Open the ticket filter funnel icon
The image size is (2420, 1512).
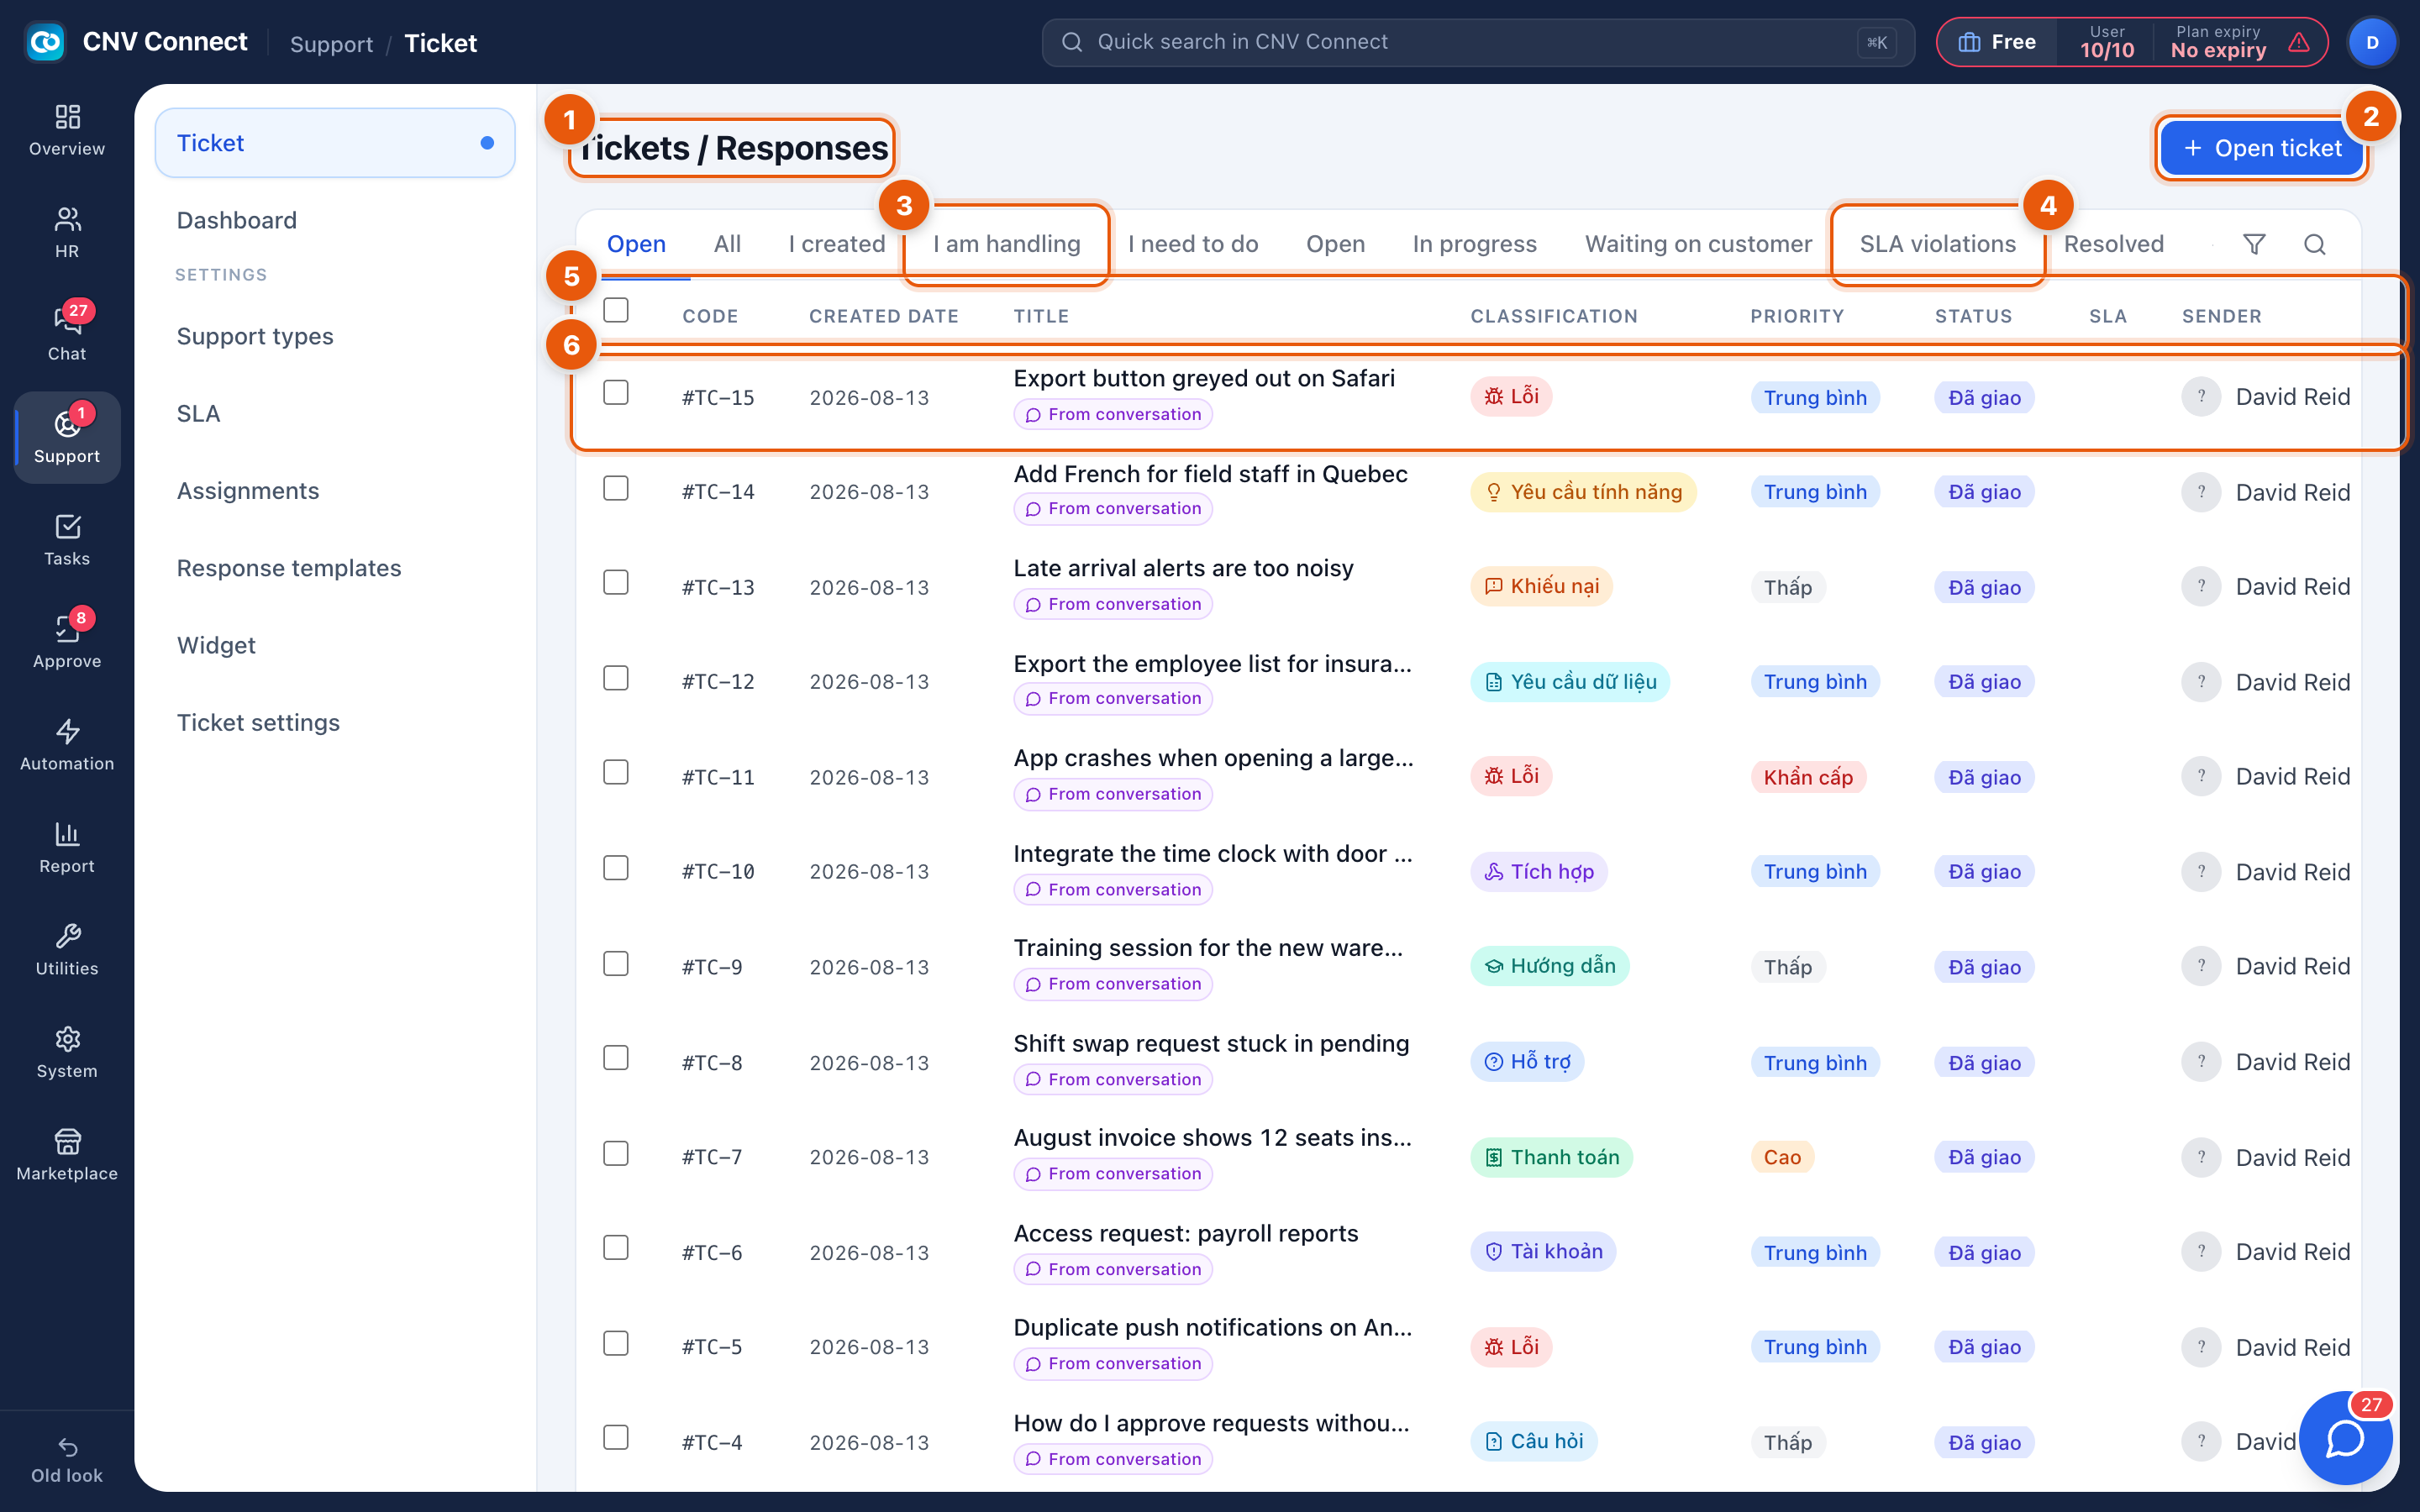pyautogui.click(x=2254, y=244)
